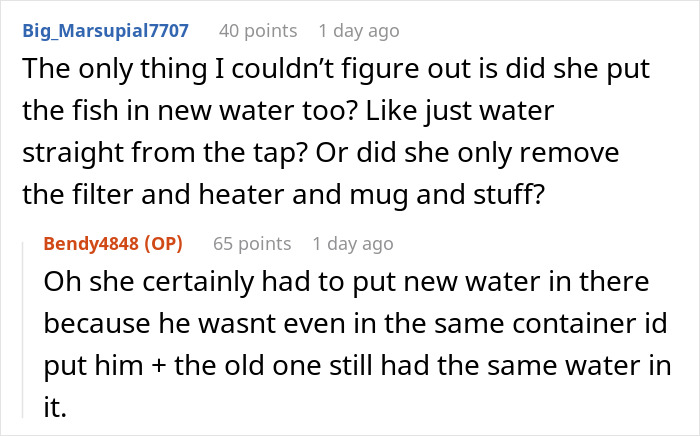Screen dimensions: 700x436
Task: Click the 'The only thing I couldn't' line
Action: click(x=336, y=69)
